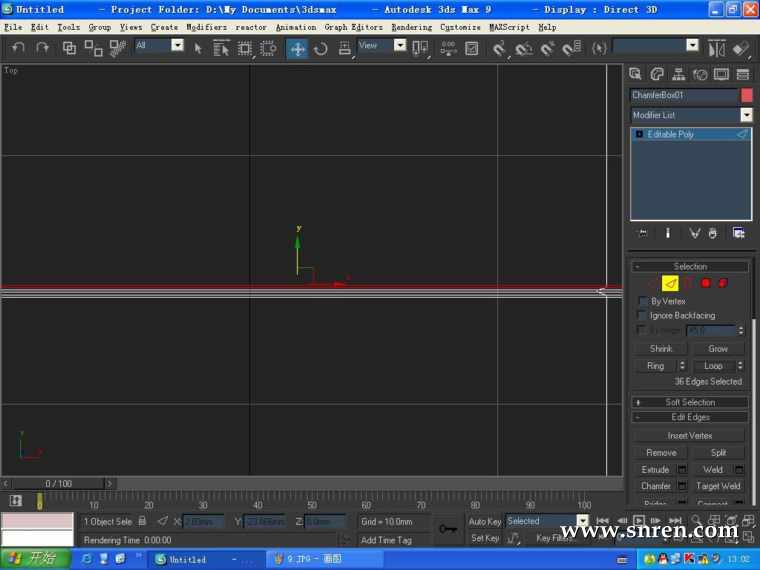Click the Configure Modifier Sets icon
The image size is (760, 570).
click(x=739, y=233)
